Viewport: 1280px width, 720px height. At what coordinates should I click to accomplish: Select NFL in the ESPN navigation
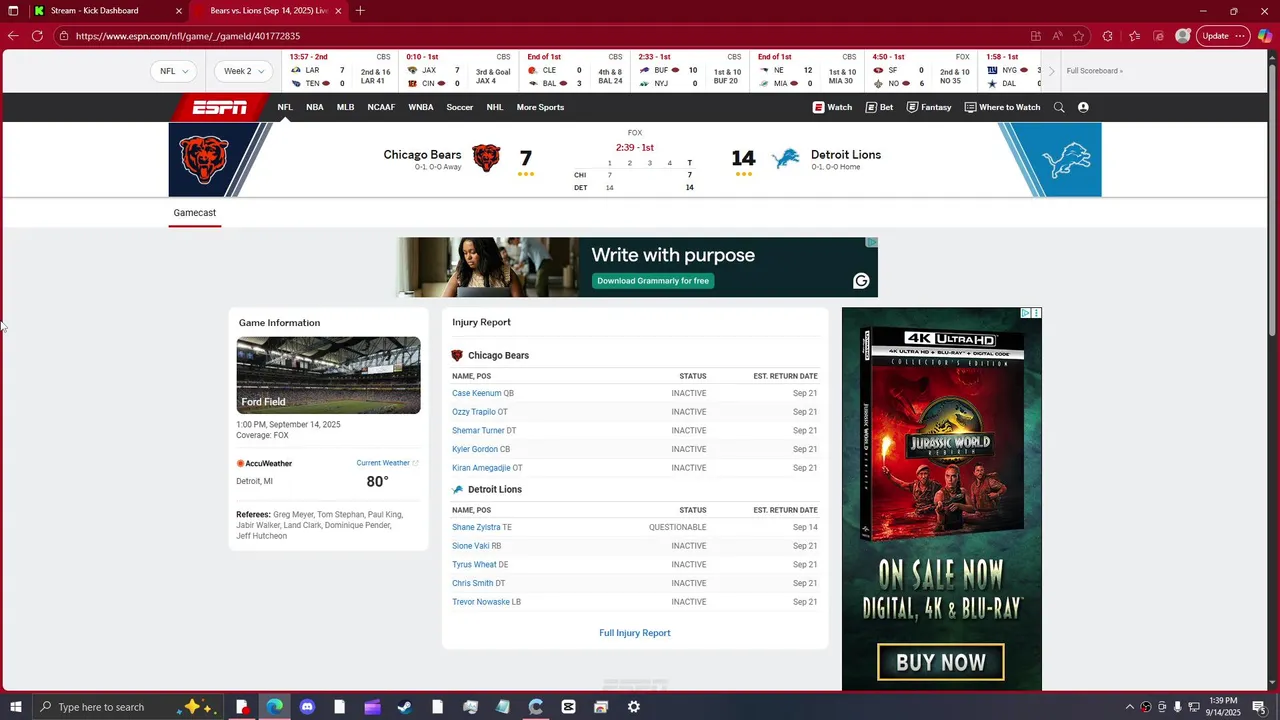(x=285, y=107)
